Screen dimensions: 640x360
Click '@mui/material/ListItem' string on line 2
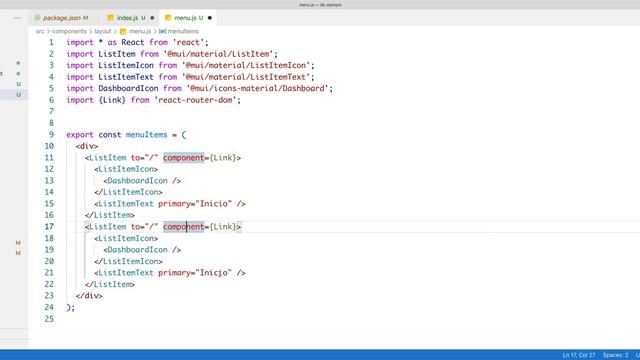(218, 54)
